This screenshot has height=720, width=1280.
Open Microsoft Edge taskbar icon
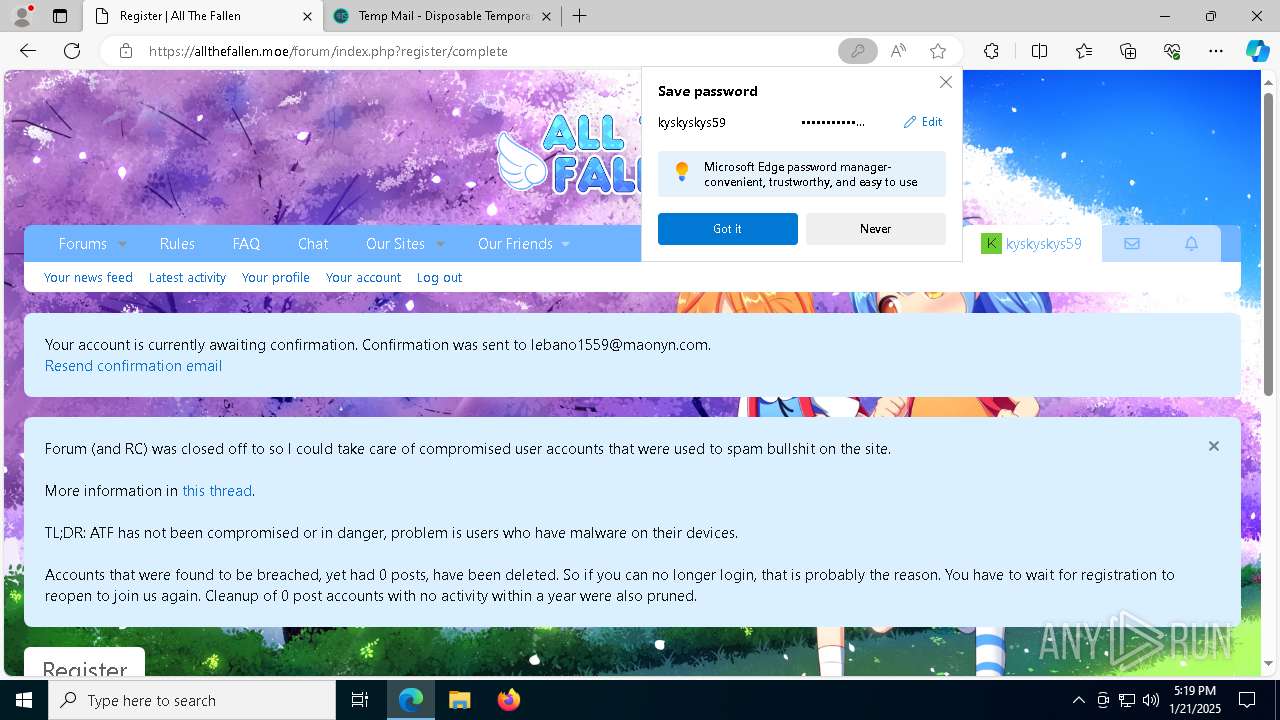point(411,700)
